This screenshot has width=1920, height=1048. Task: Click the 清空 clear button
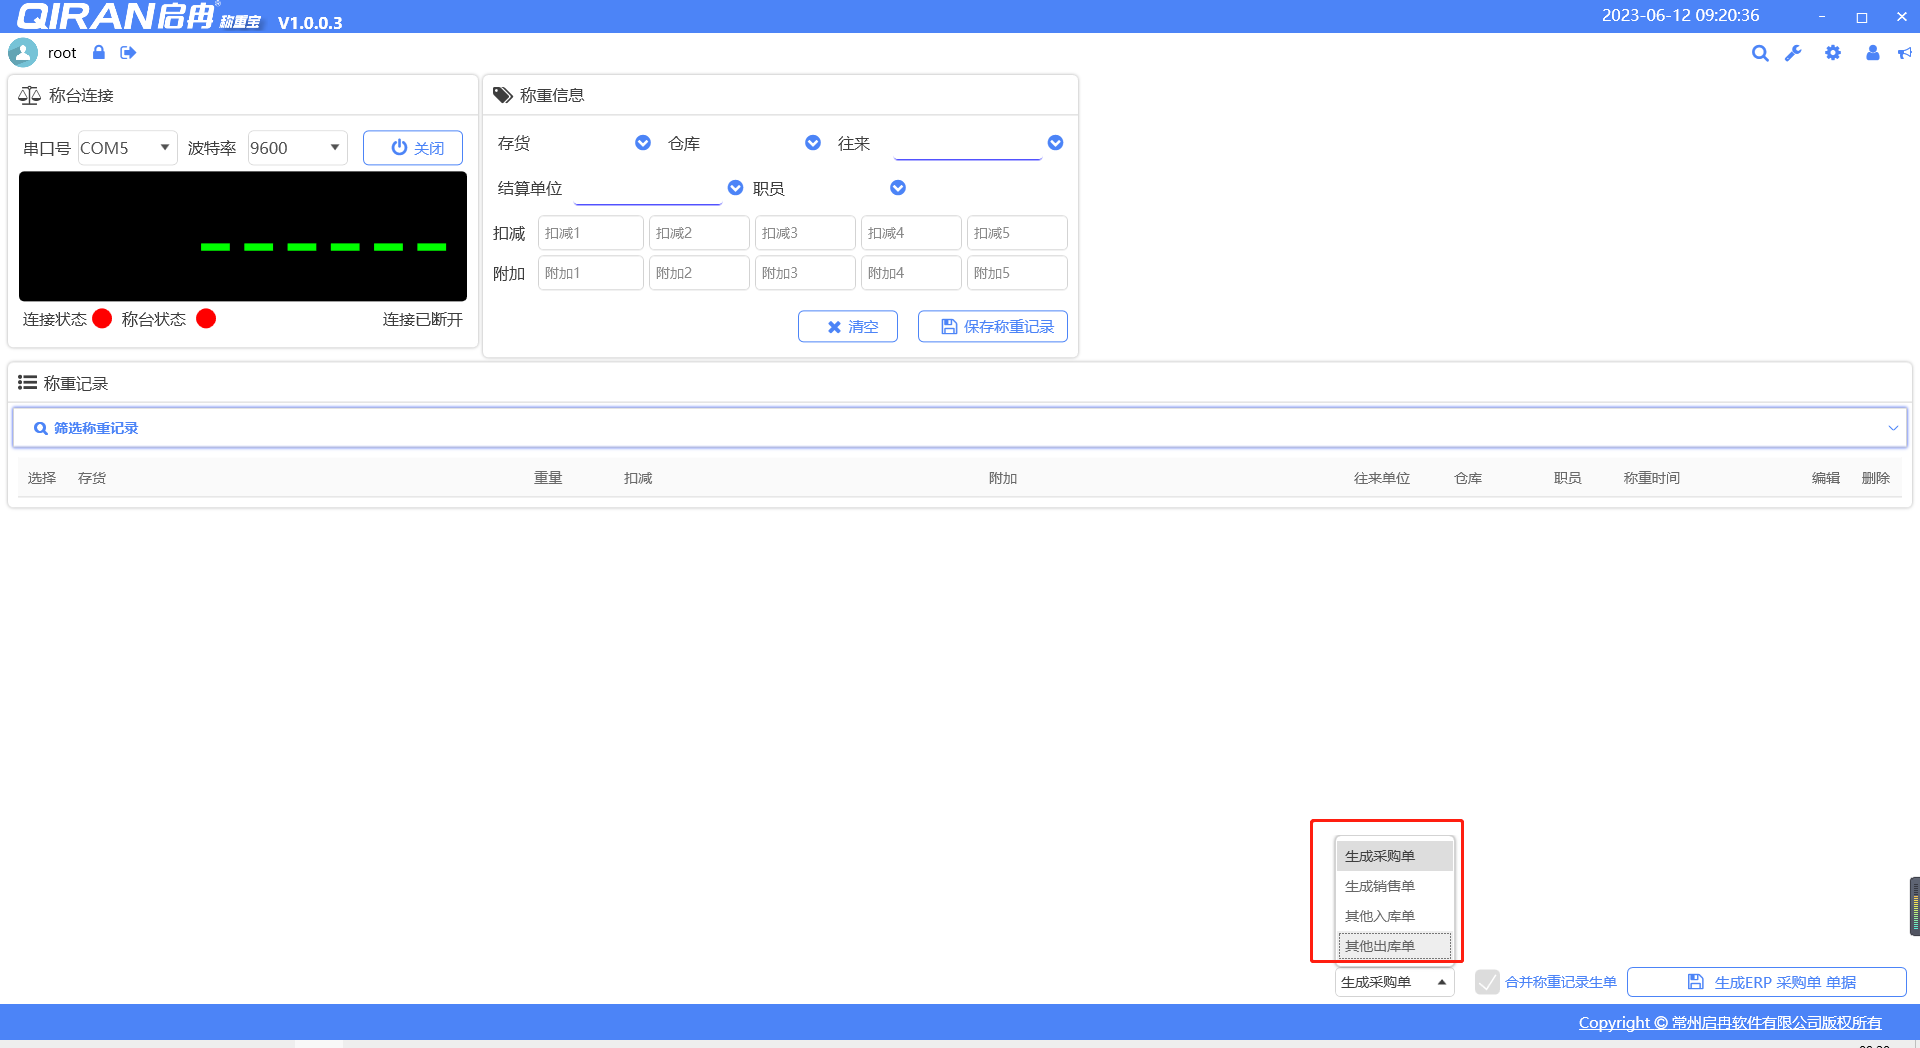tap(848, 327)
